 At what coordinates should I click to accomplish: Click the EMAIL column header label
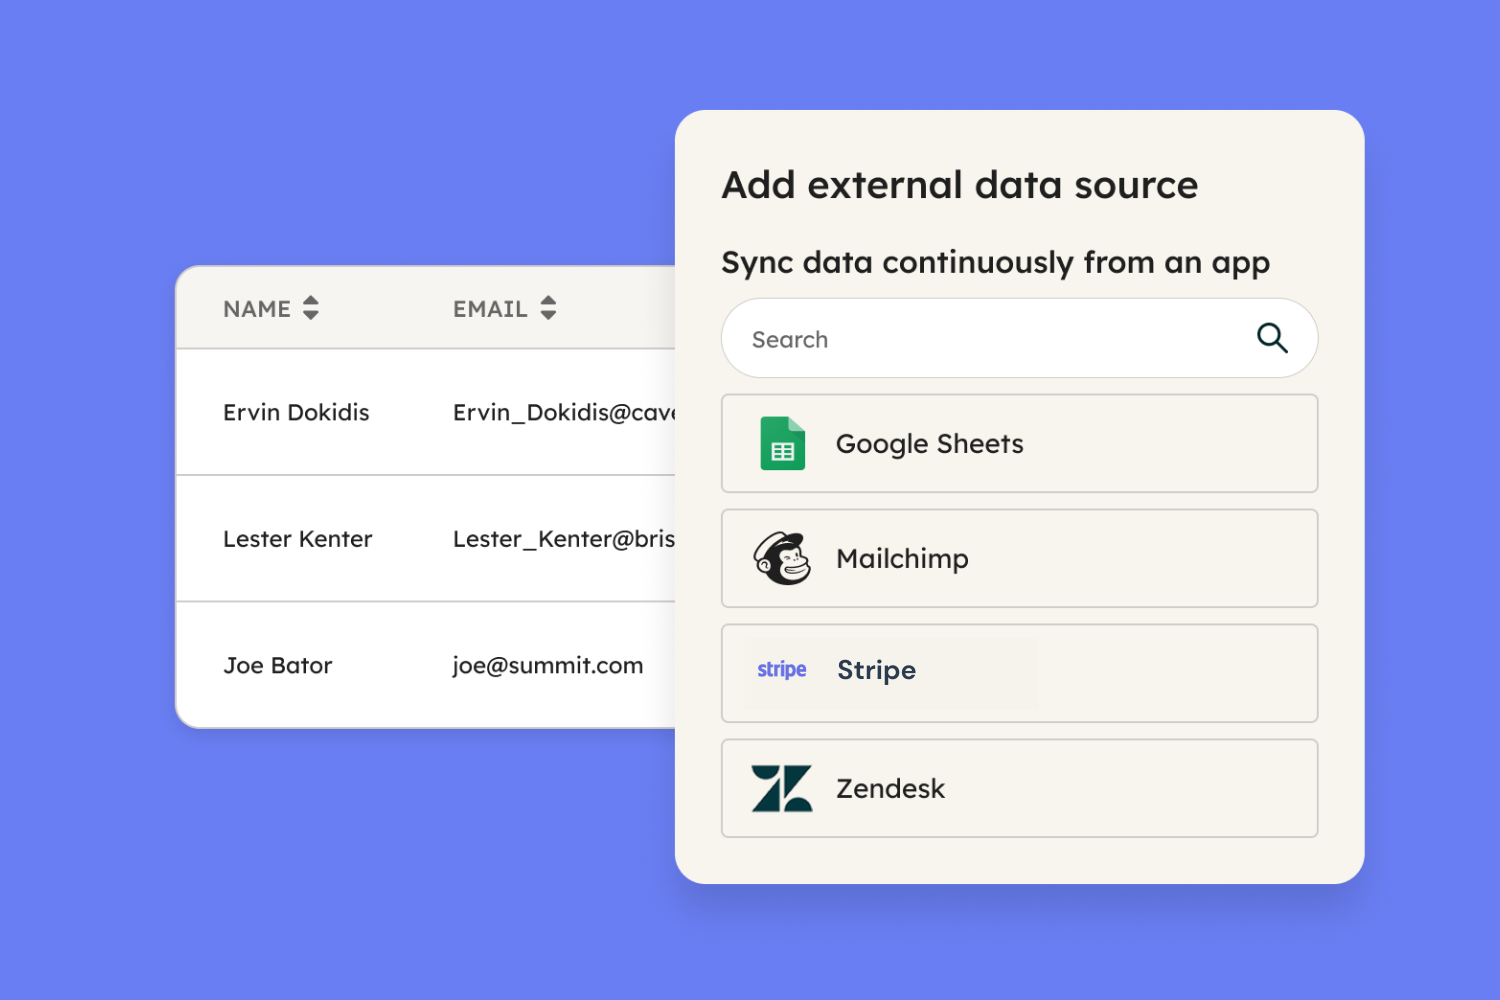point(490,309)
